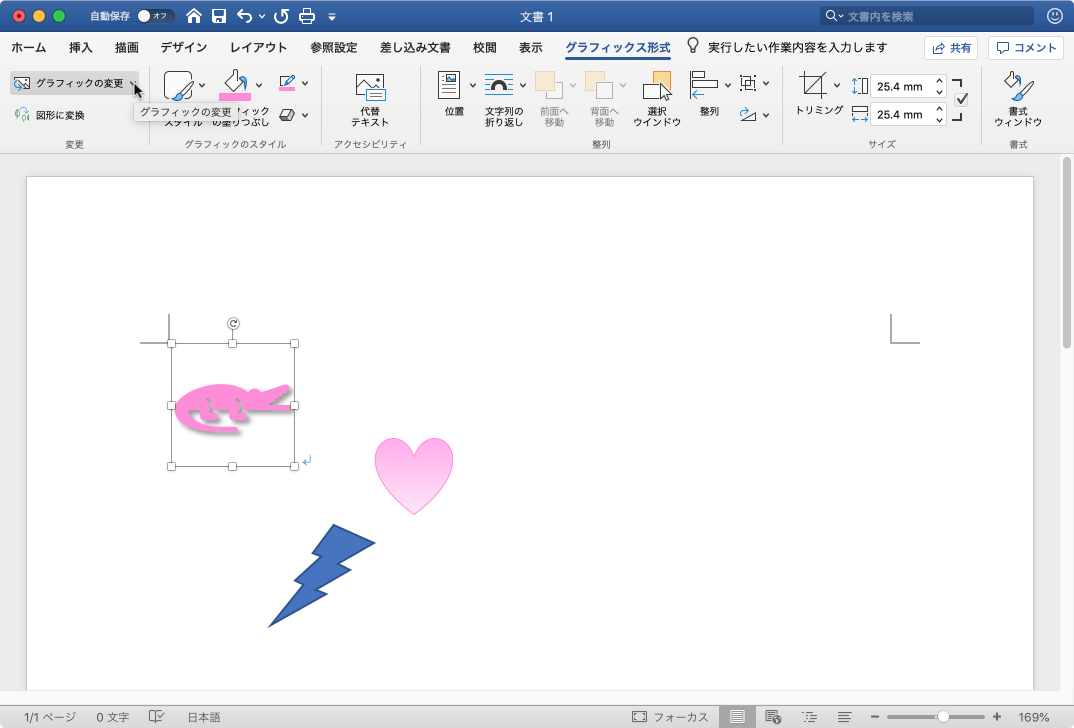Click the Search in Document field
The width and height of the screenshot is (1074, 728).
point(927,16)
